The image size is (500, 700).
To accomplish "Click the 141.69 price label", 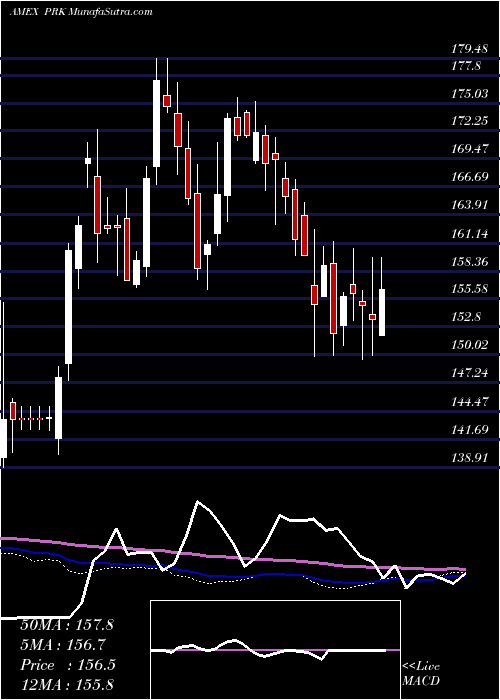I will point(468,429).
